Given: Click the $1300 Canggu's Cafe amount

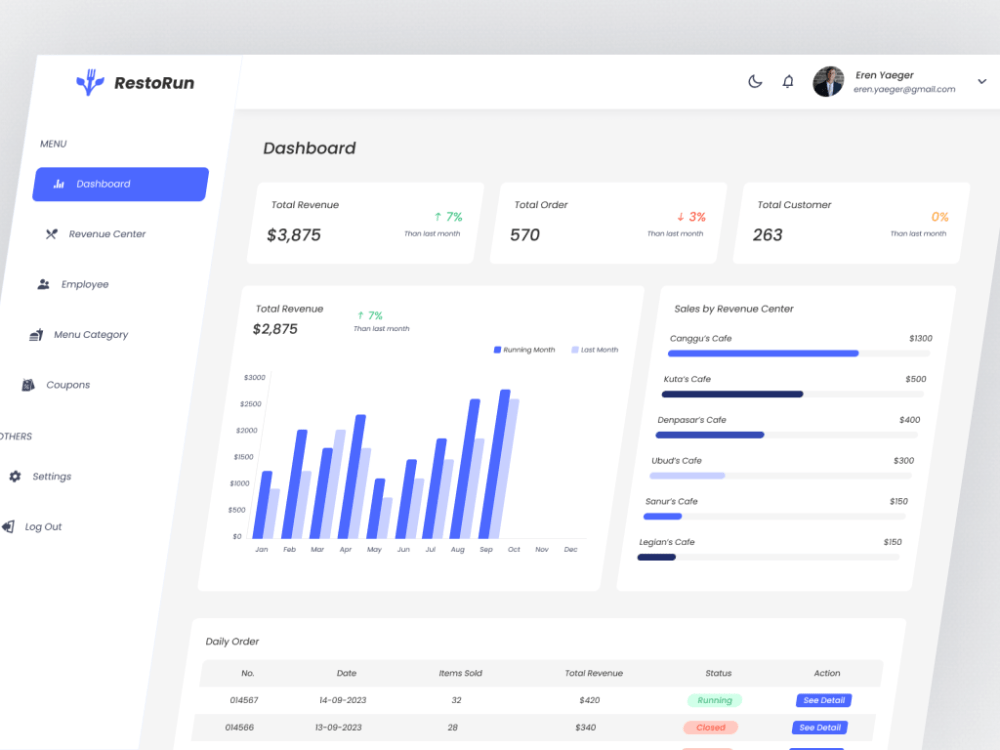Looking at the screenshot, I should (x=921, y=339).
